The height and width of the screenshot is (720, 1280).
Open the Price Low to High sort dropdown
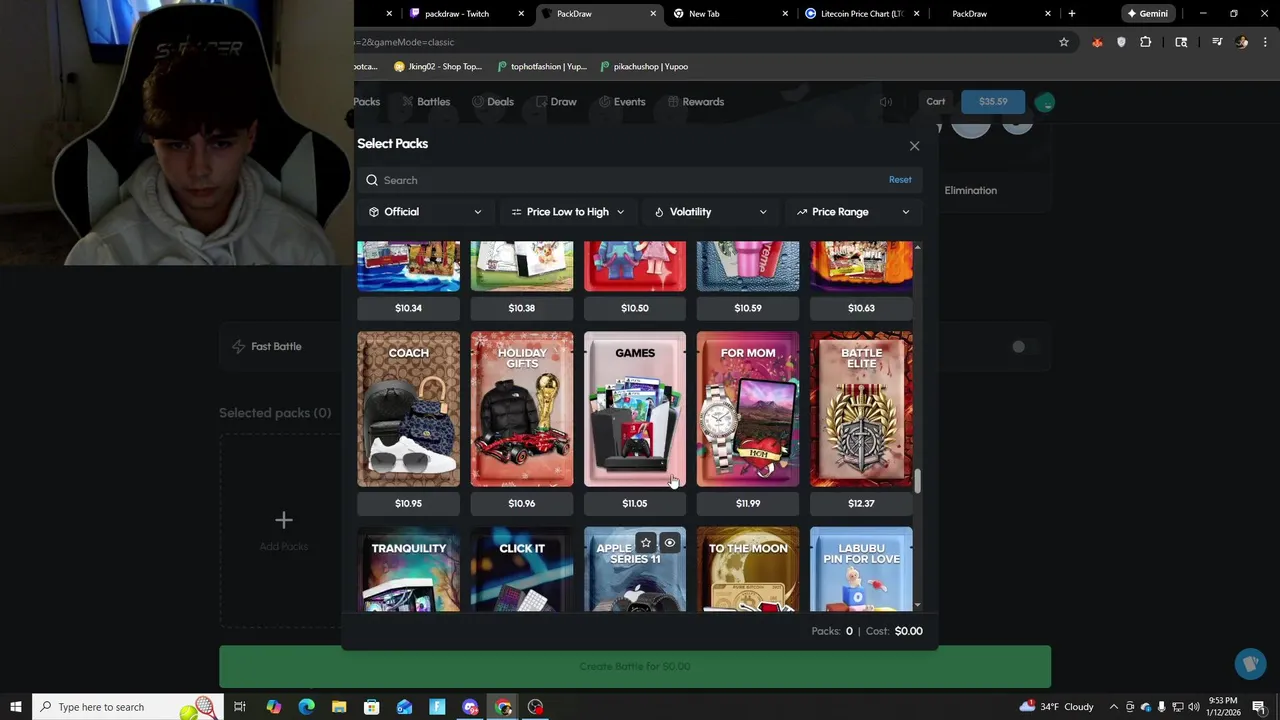tap(567, 212)
